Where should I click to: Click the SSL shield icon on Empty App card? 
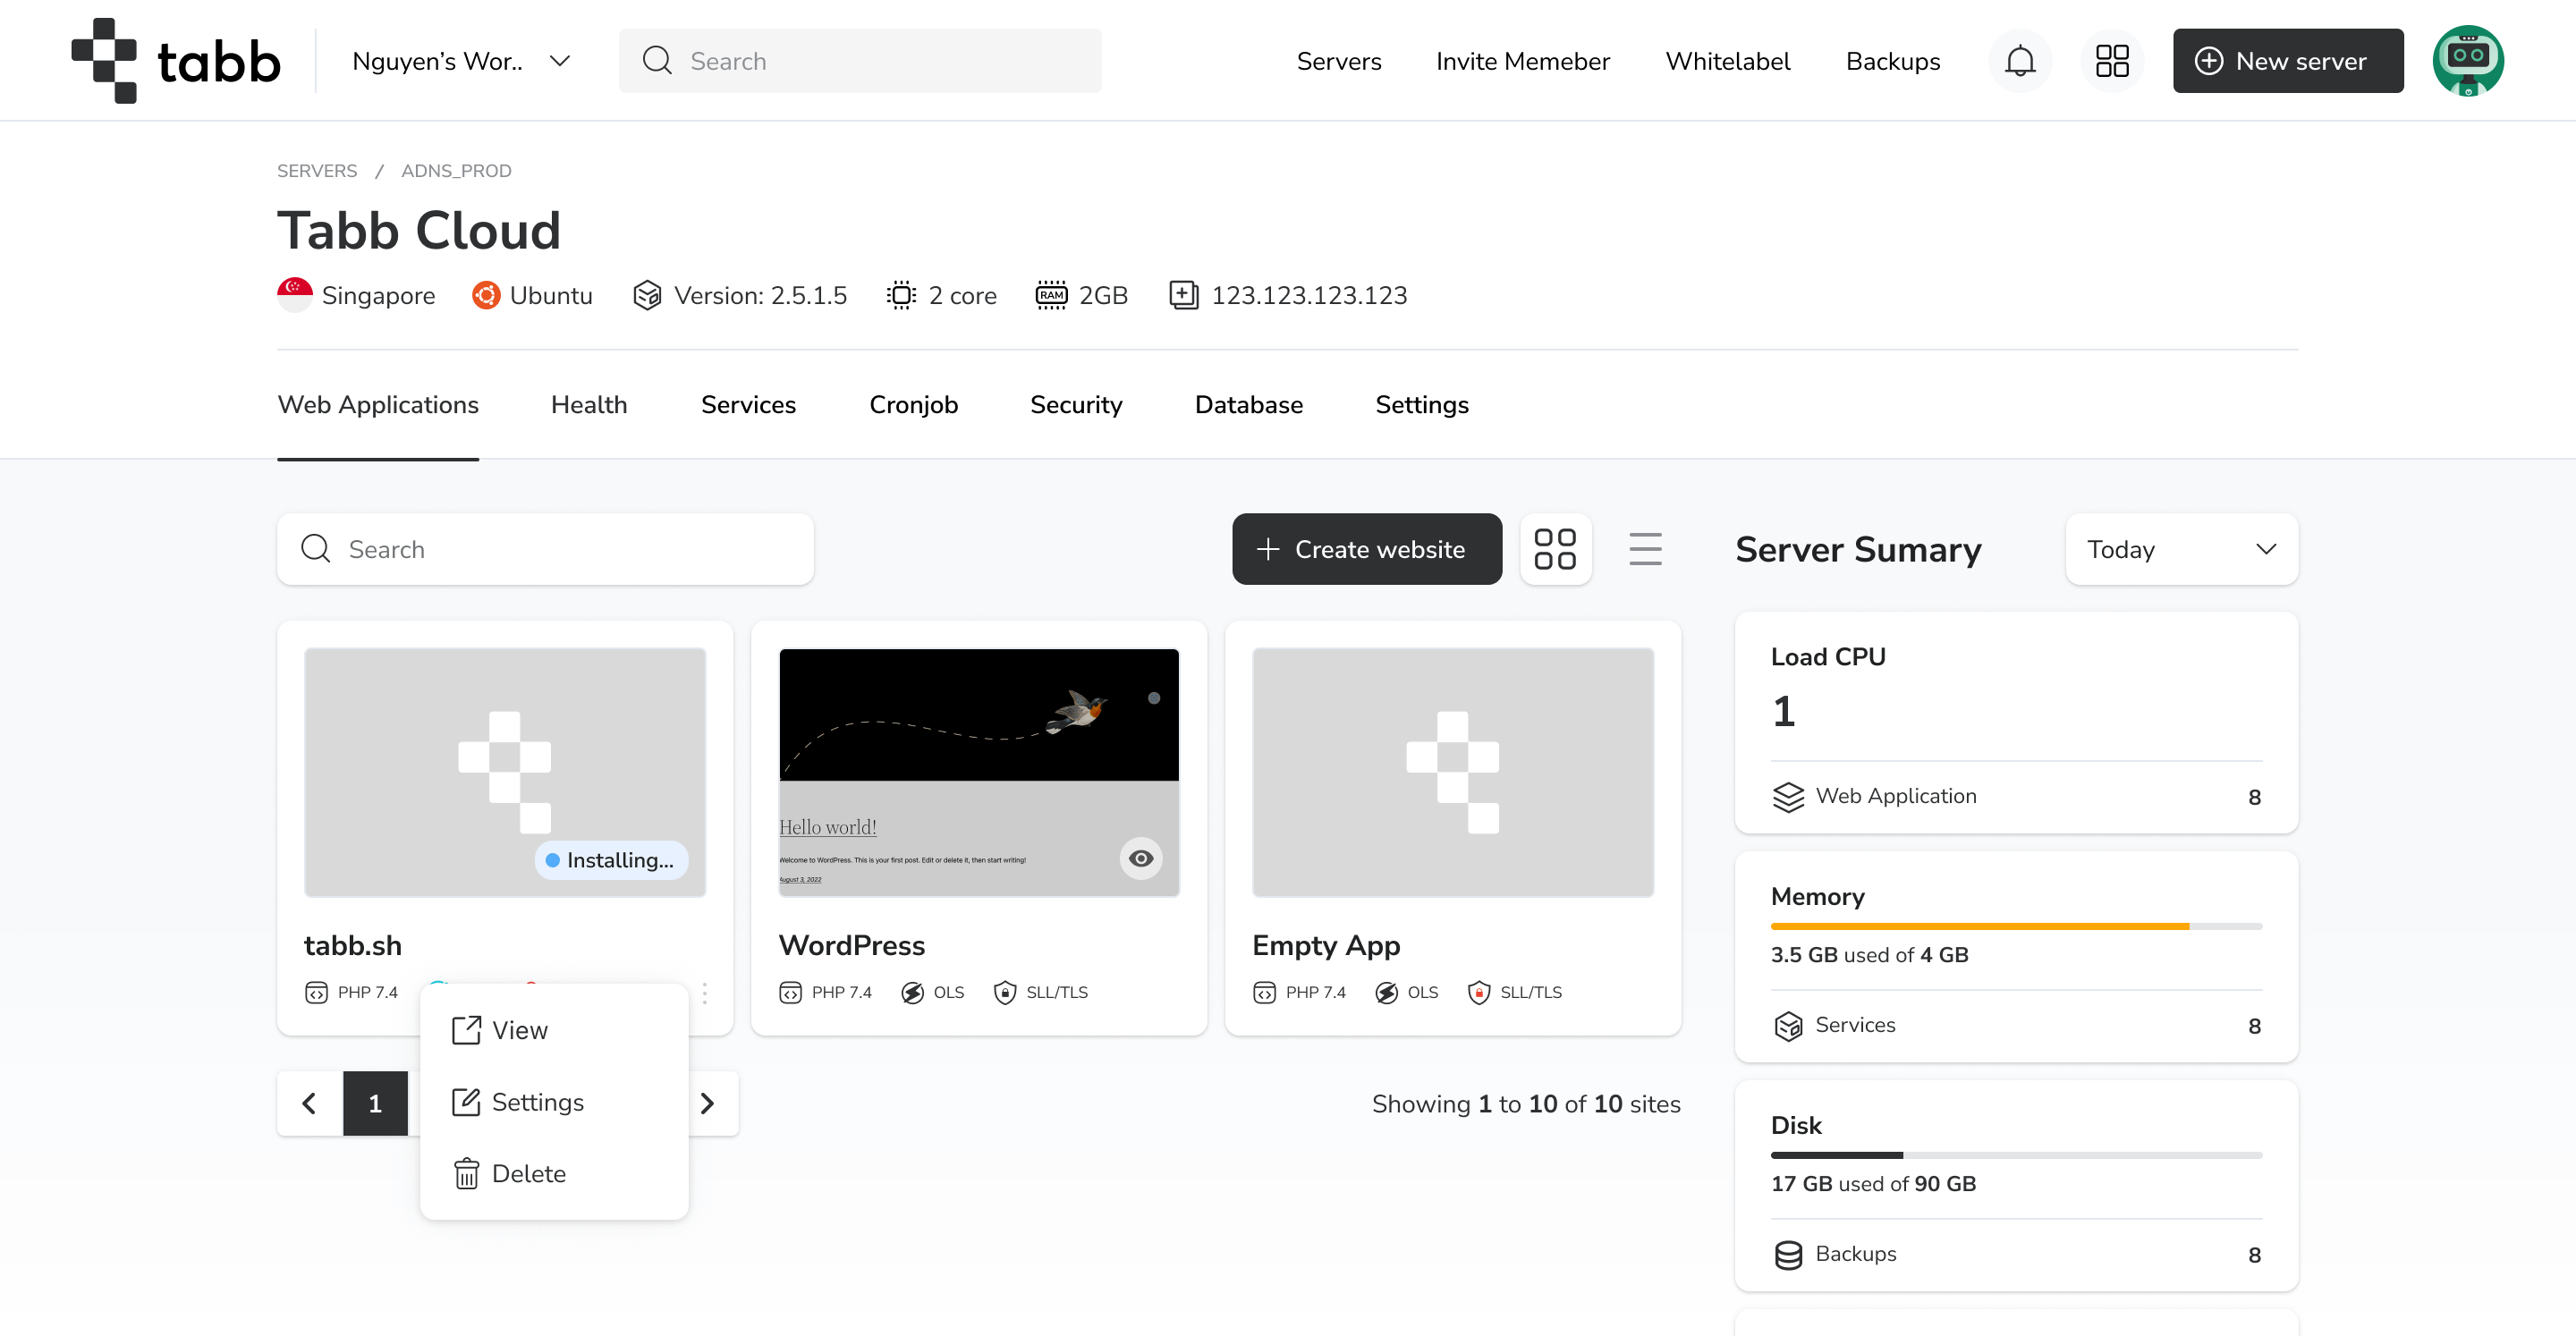click(1479, 993)
